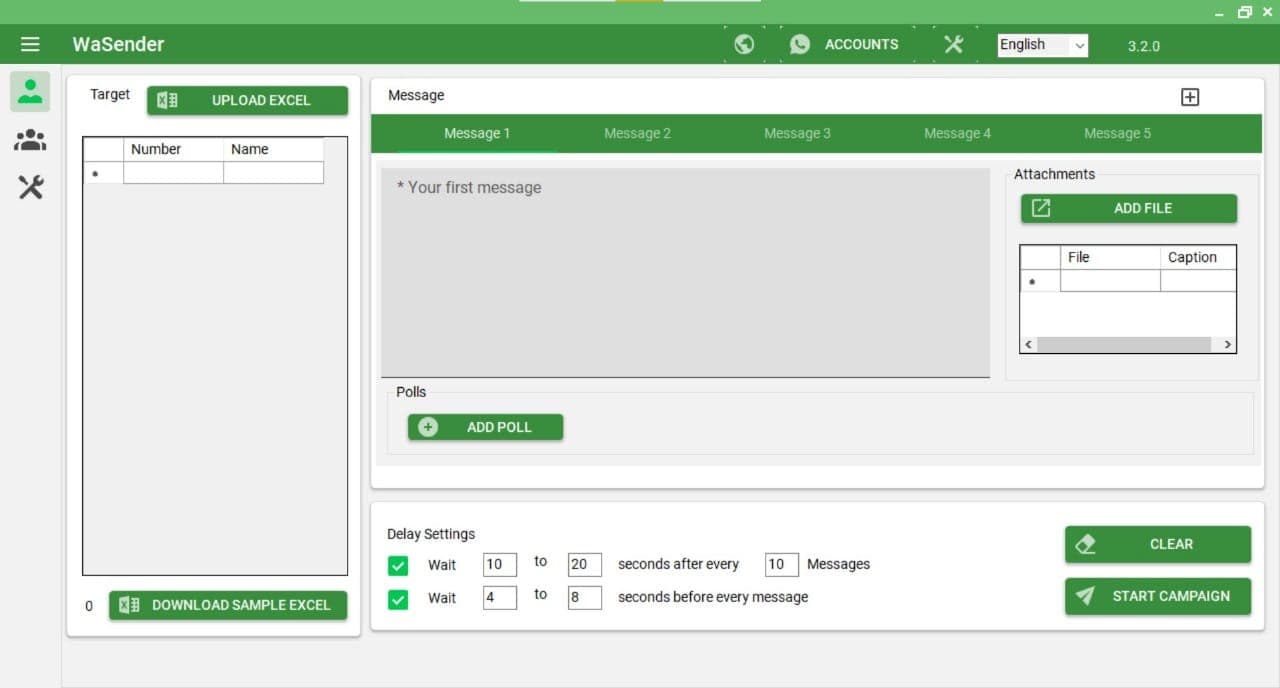Screen dimensions: 1280x688
Task: Click the Name column header
Action: point(273,150)
